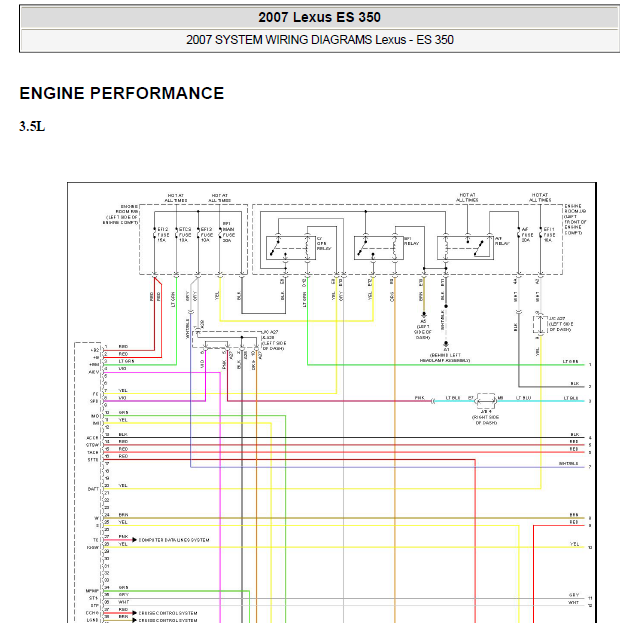Click the SPD terminal at pin 8
620x623 pixels.
pyautogui.click(x=94, y=401)
